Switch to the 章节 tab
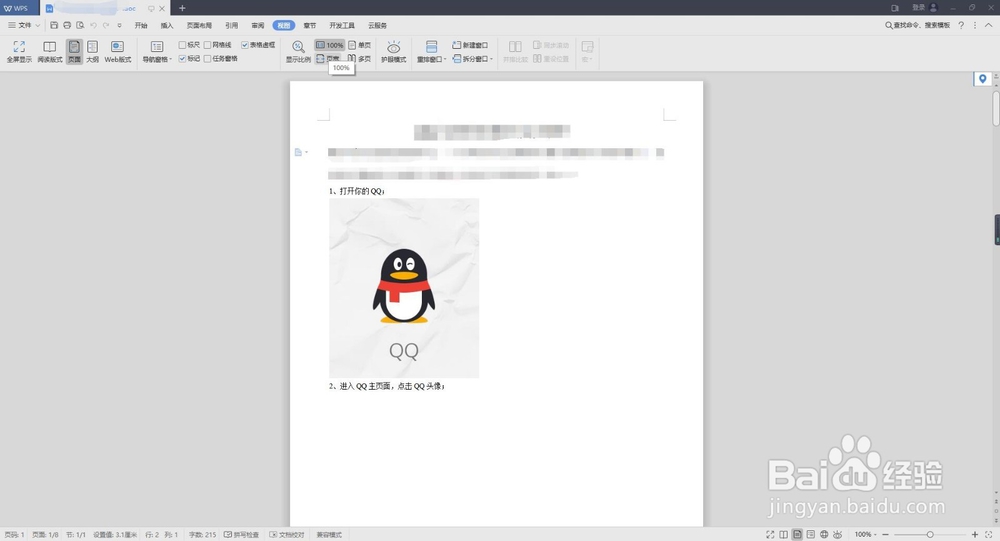 (x=310, y=26)
